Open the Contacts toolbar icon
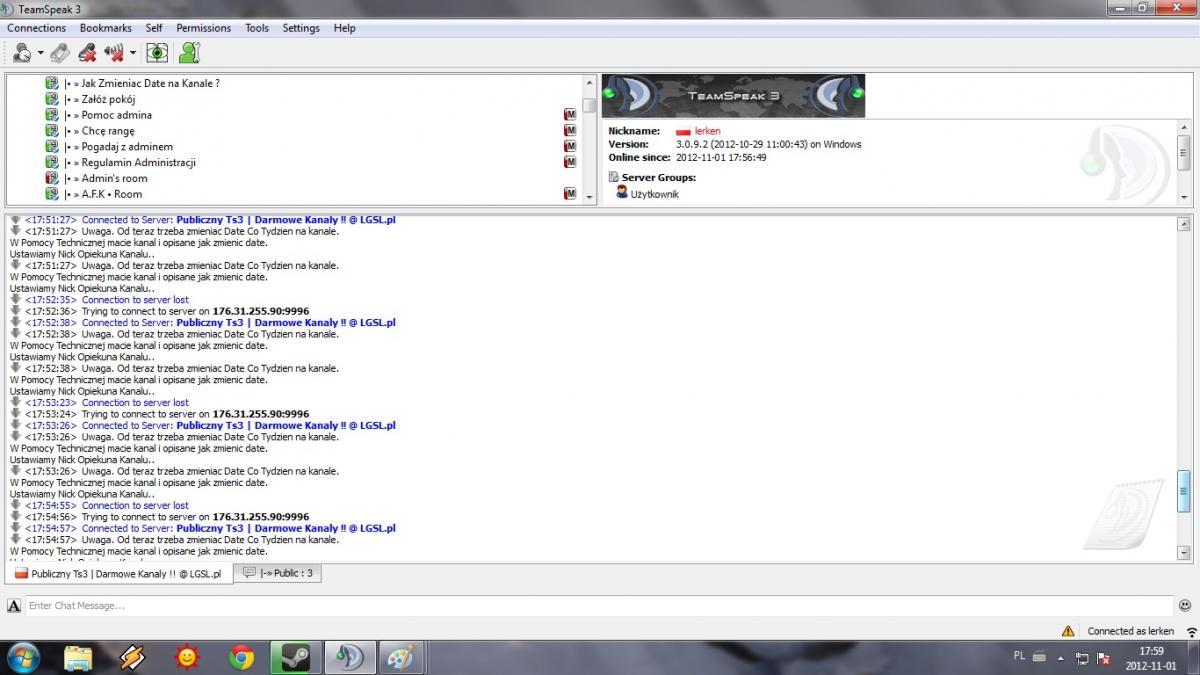The width and height of the screenshot is (1200, 675). 189,53
